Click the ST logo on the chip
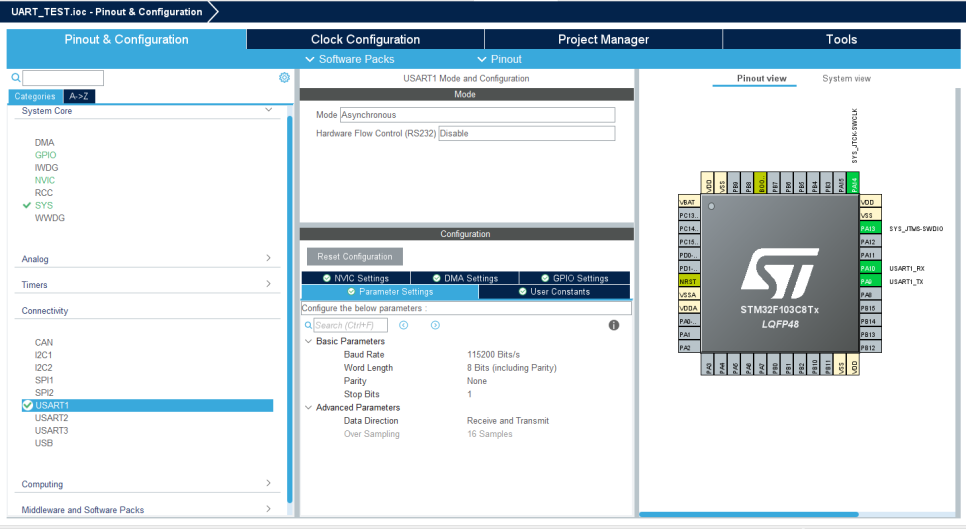Screen dimensions: 966x529 tap(779, 273)
